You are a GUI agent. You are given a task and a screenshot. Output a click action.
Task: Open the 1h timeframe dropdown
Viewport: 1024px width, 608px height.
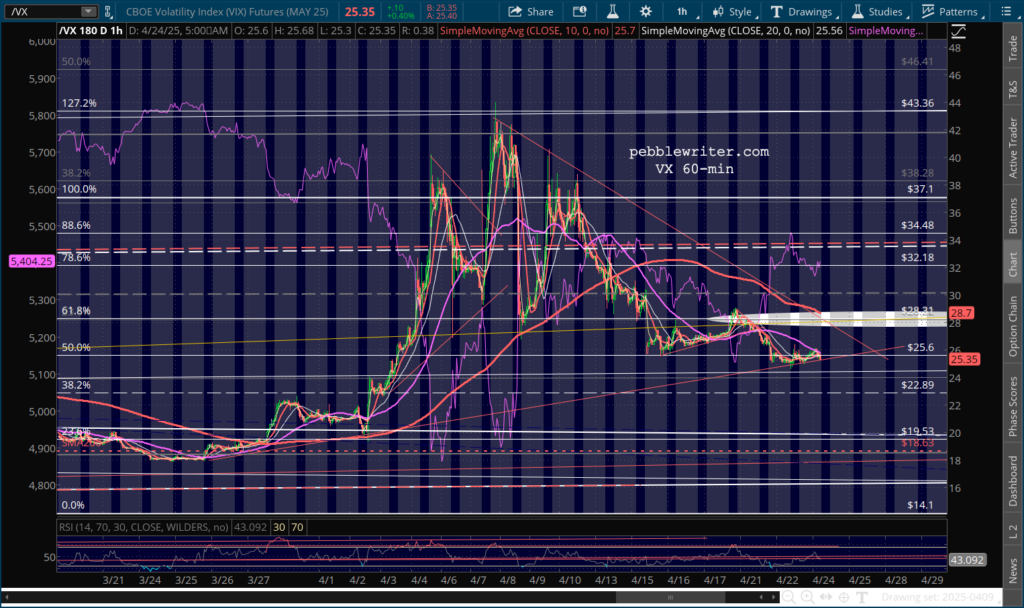click(x=684, y=12)
